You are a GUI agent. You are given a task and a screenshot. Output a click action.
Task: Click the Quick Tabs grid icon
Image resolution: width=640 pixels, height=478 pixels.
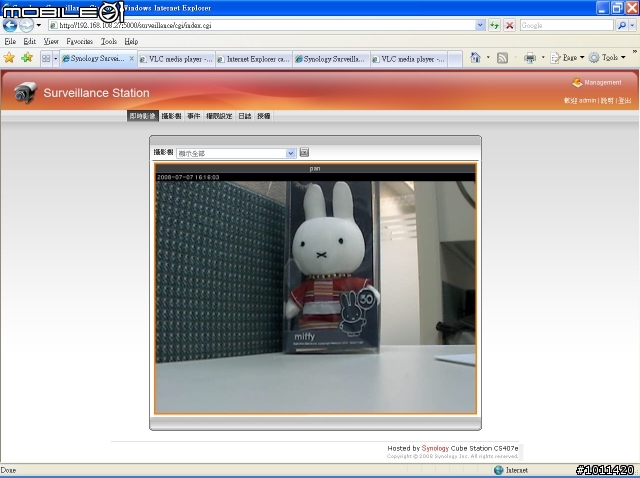pyautogui.click(x=46, y=59)
